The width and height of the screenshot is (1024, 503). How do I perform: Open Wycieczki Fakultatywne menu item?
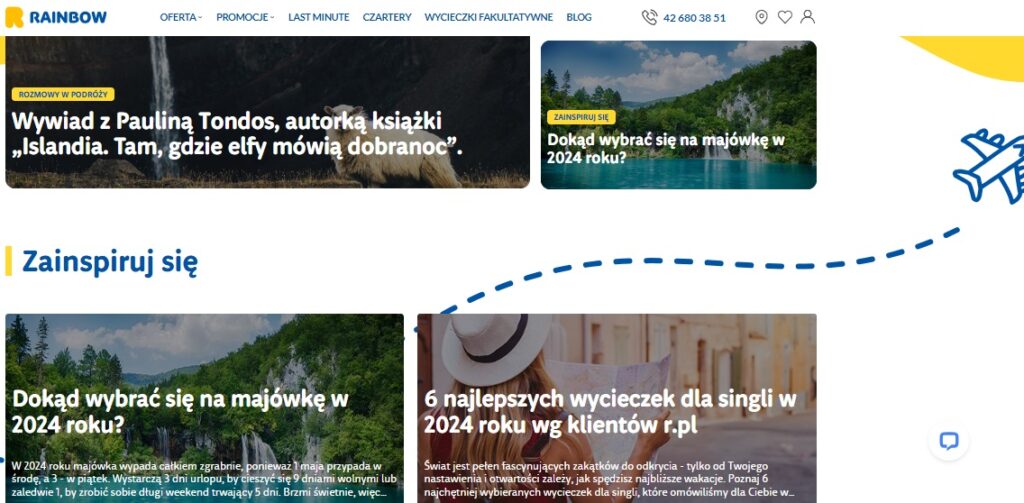488,18
